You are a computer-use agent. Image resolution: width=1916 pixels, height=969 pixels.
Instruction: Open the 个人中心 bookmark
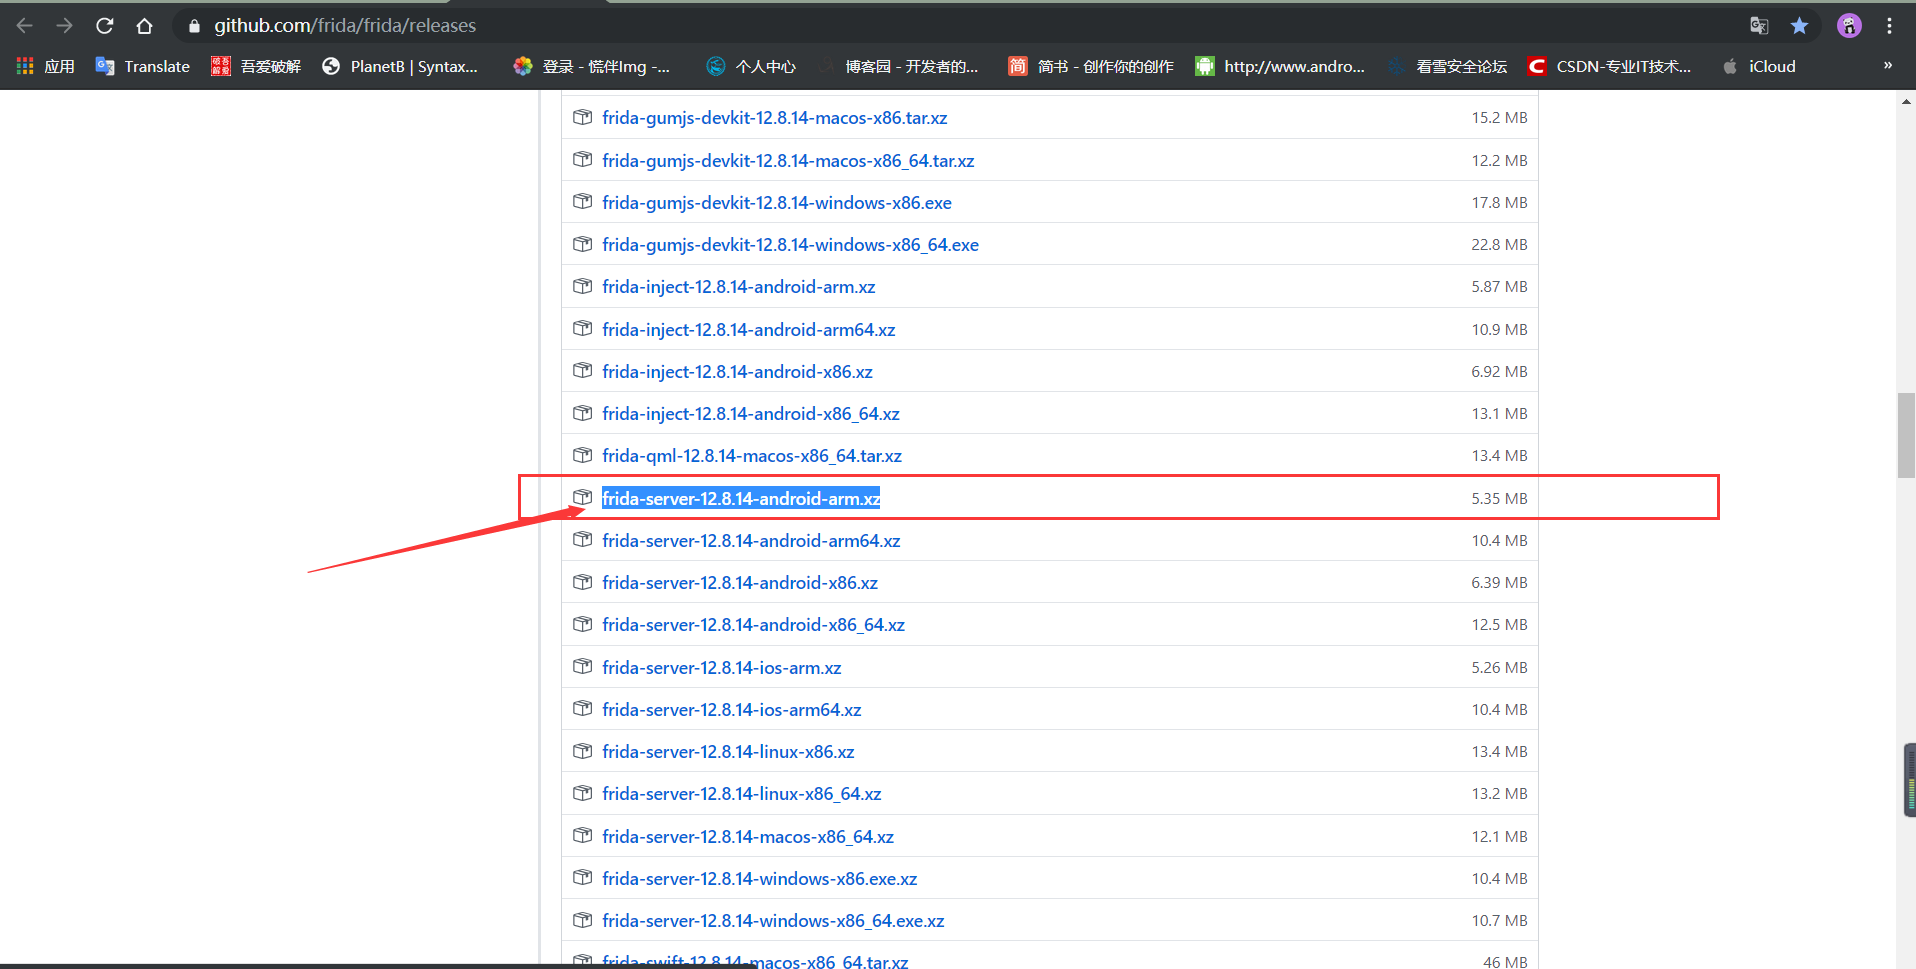pyautogui.click(x=751, y=66)
